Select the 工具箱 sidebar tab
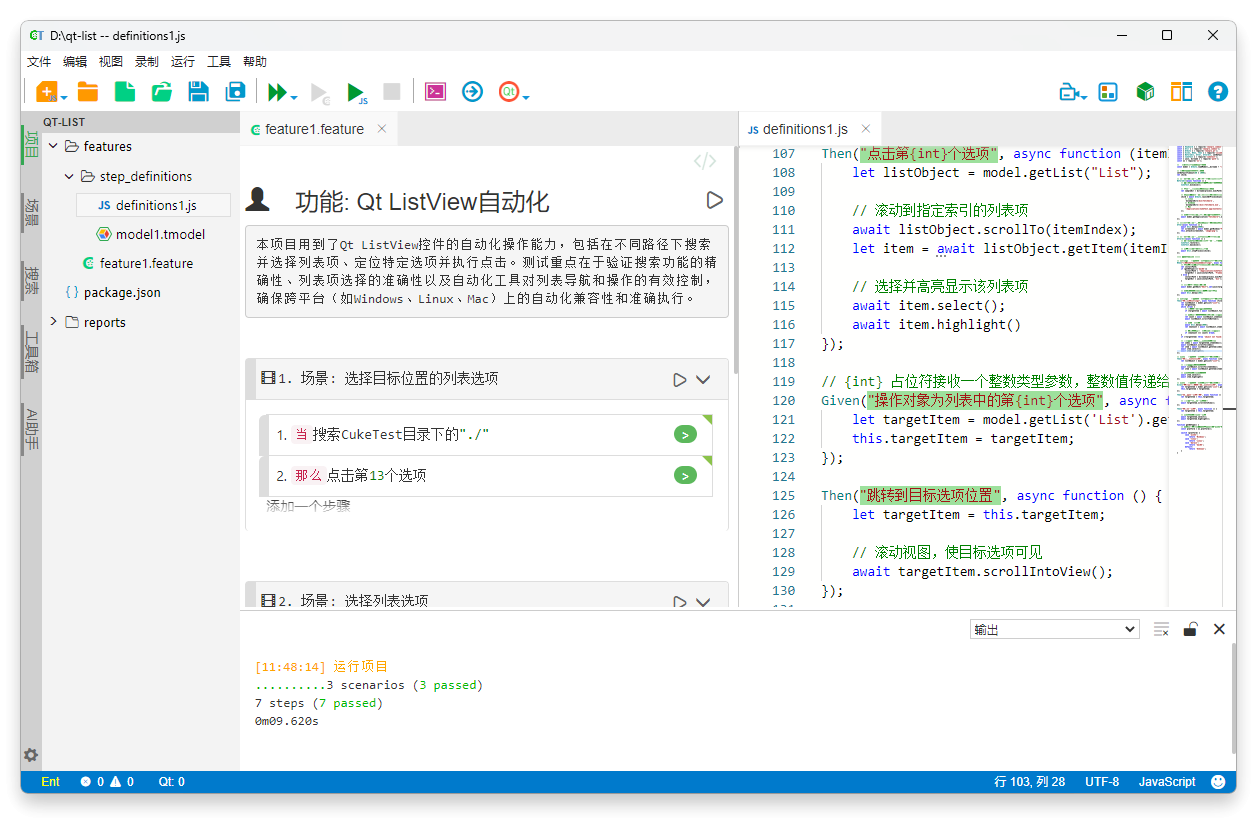This screenshot has width=1257, height=824. (31, 350)
